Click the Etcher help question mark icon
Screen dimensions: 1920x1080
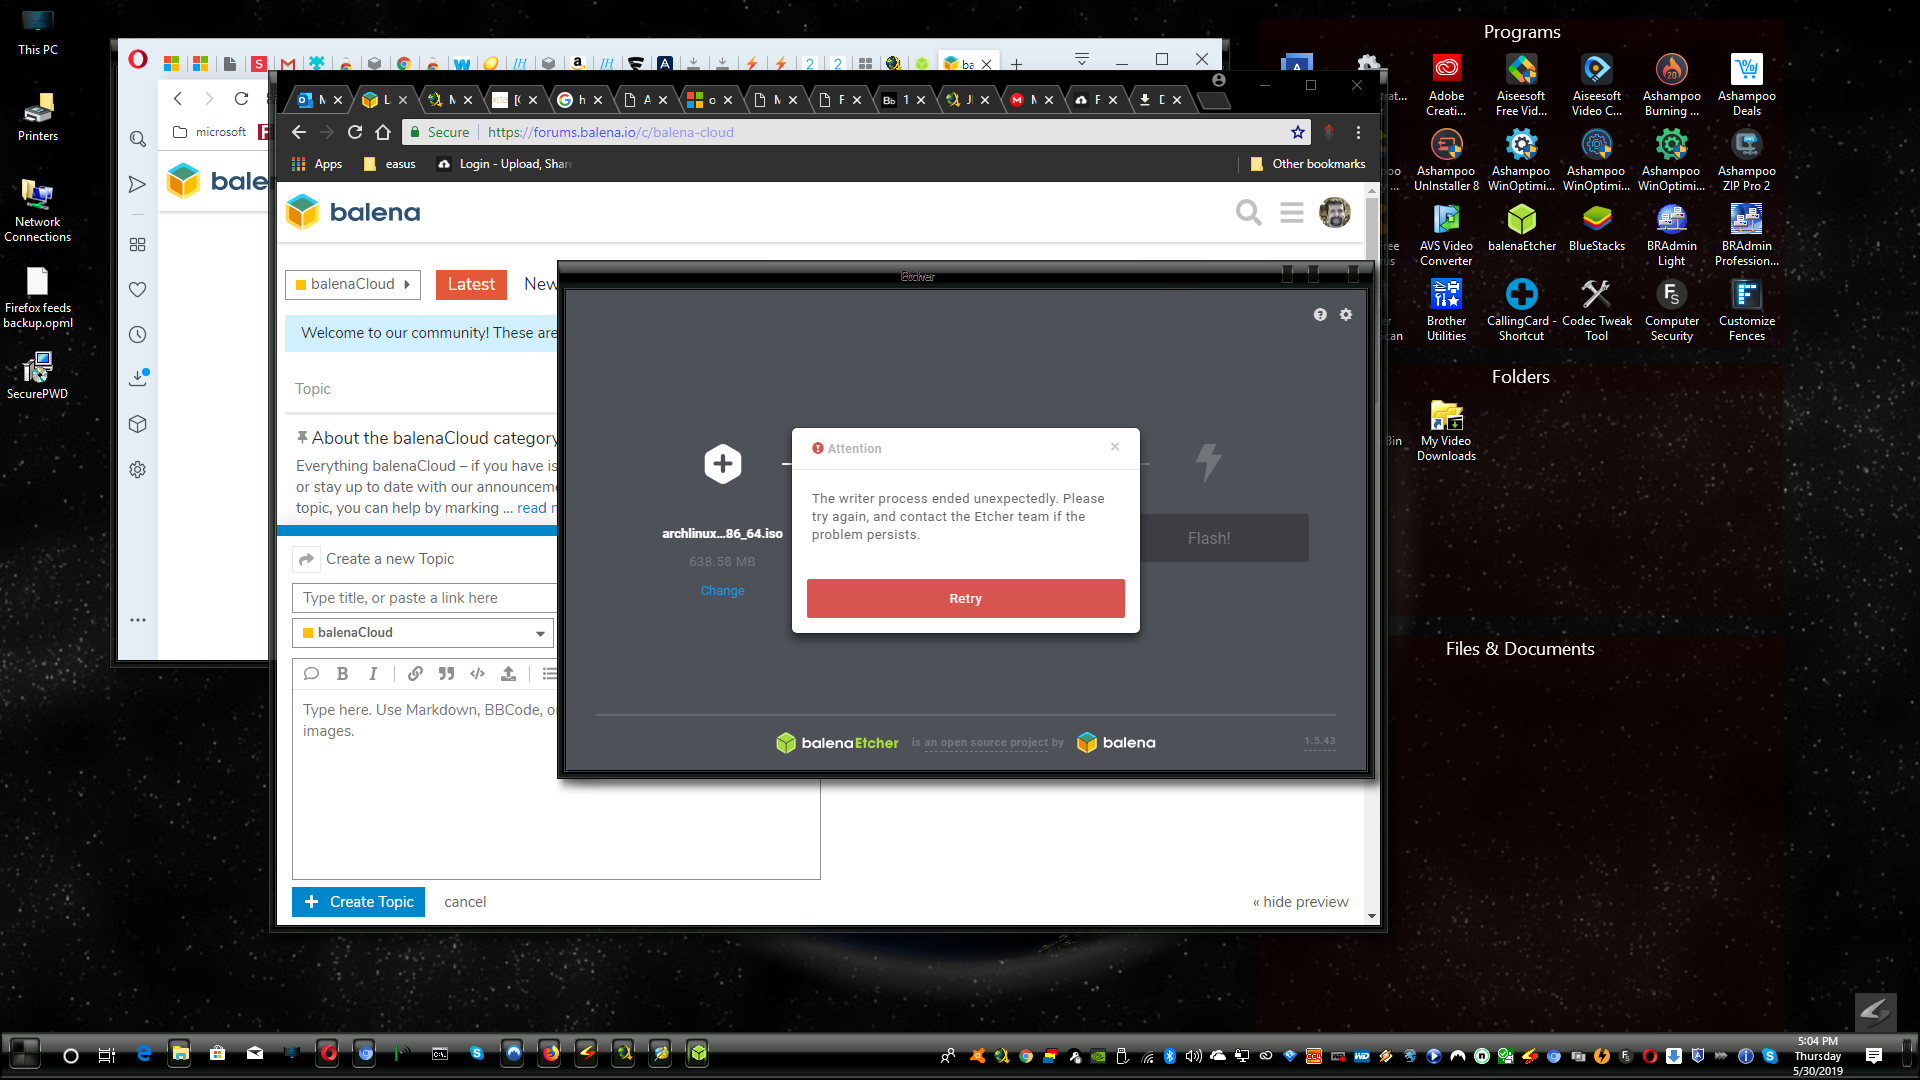(x=1320, y=314)
